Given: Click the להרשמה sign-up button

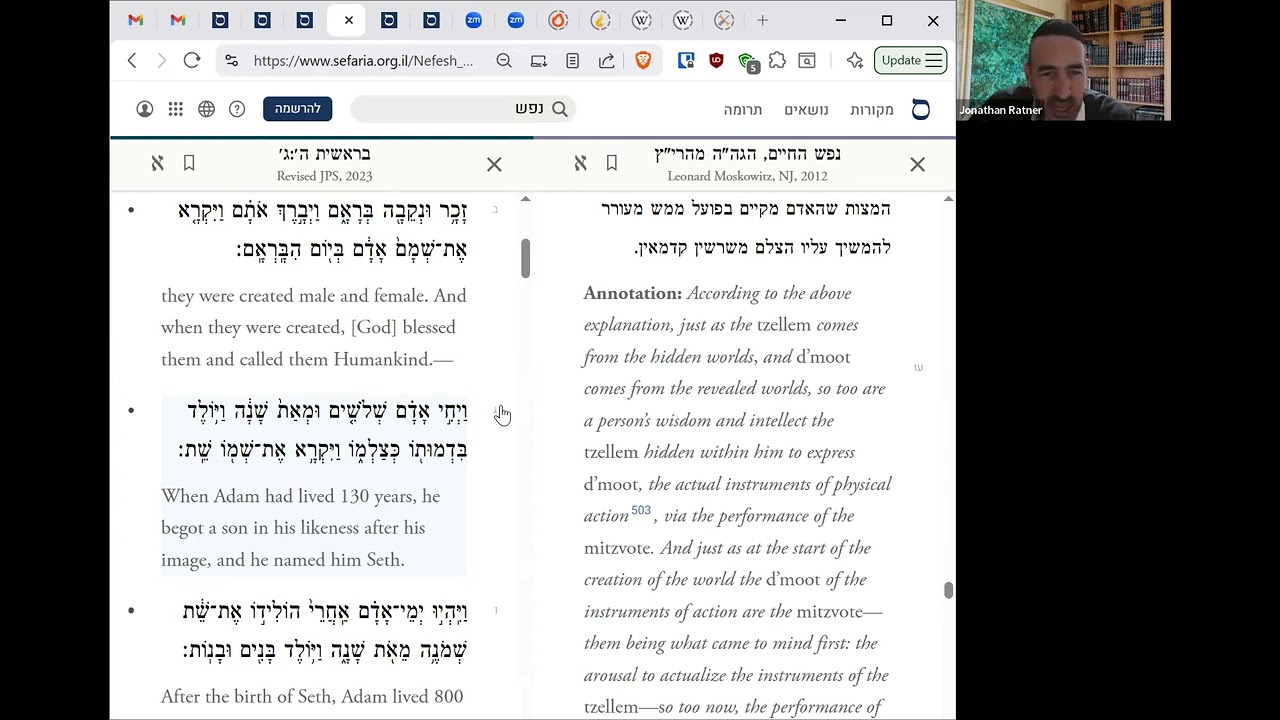Looking at the screenshot, I should (298, 108).
